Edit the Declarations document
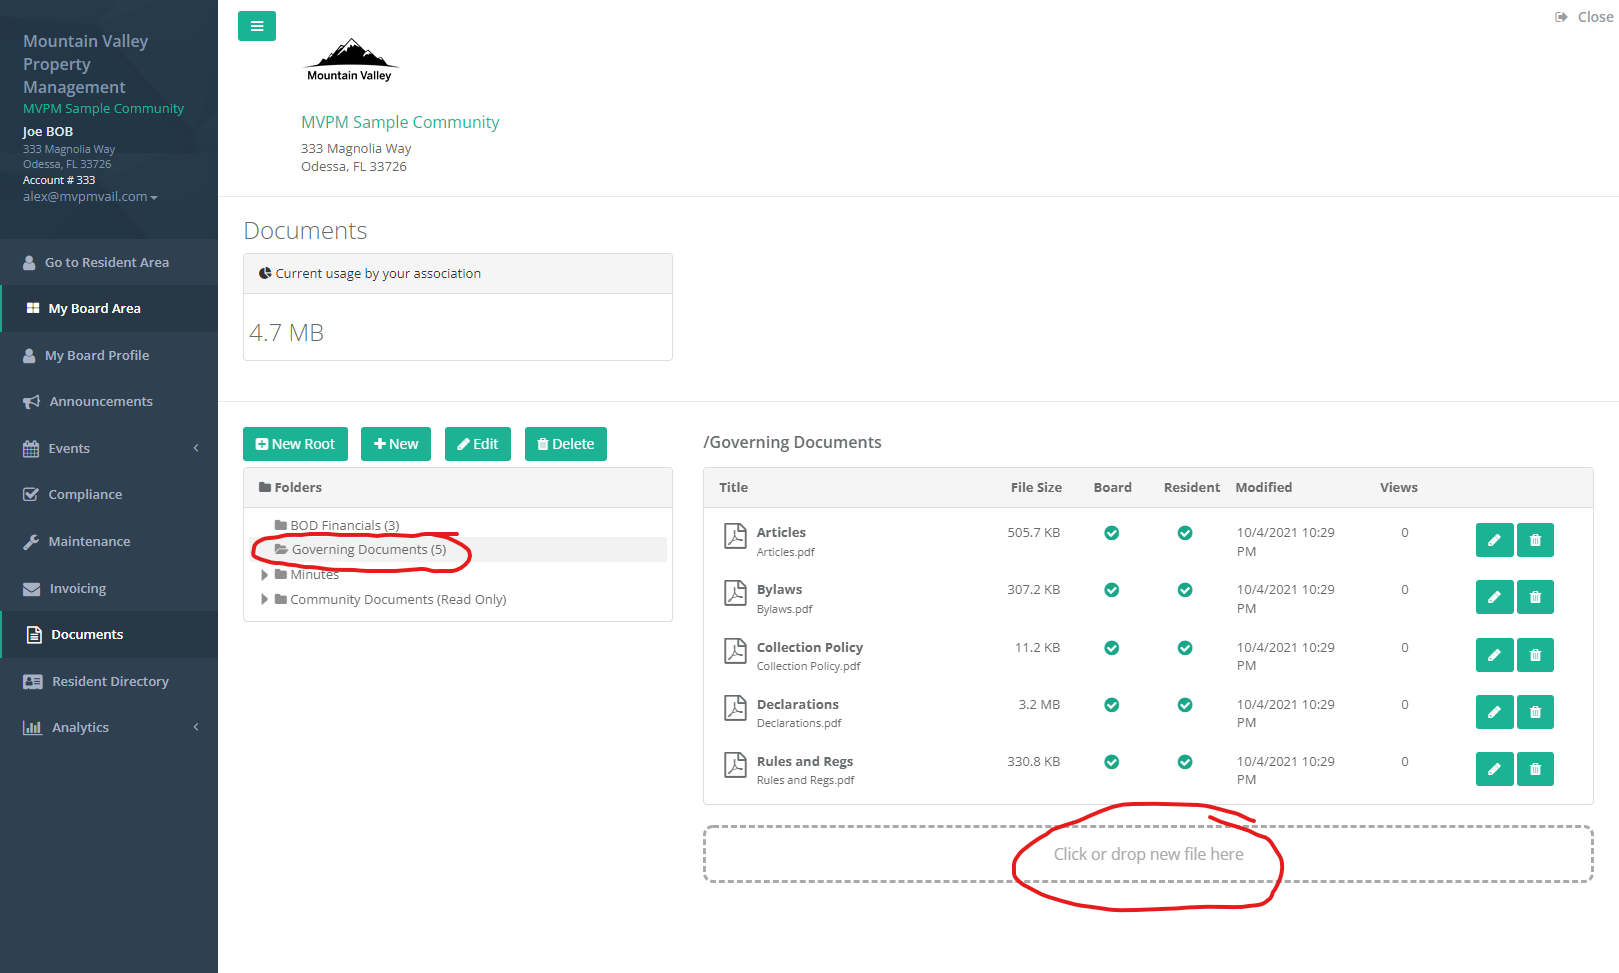Viewport: 1619px width, 973px height. pyautogui.click(x=1494, y=712)
